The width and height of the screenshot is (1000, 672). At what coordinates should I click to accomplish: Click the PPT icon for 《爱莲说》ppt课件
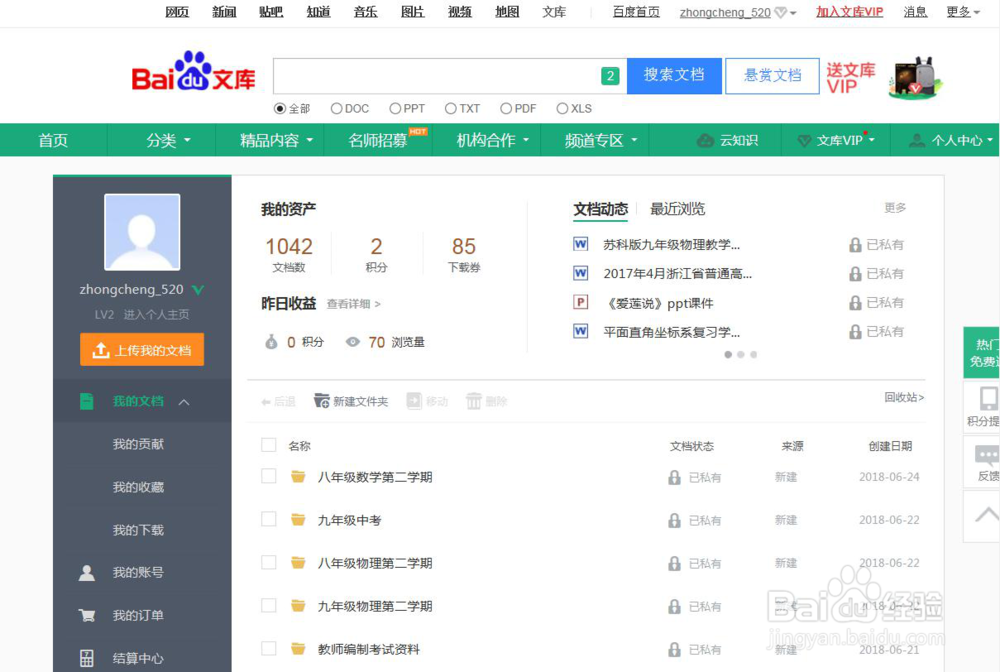(x=580, y=302)
